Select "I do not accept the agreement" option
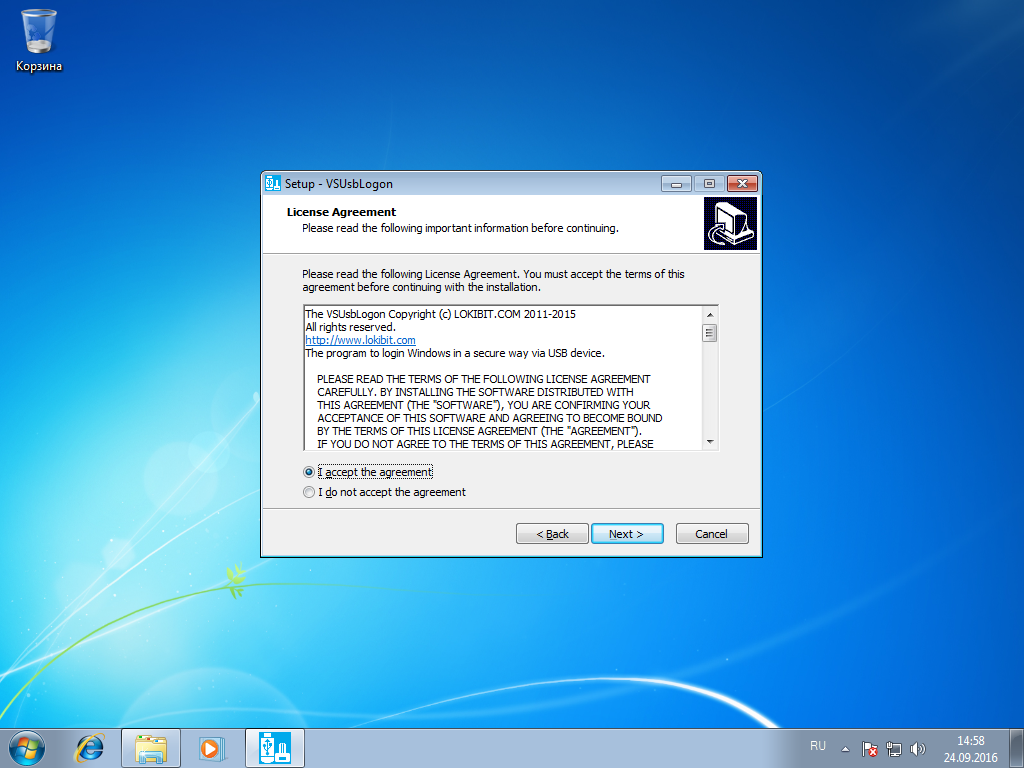Screen dimensions: 1024x768 click(309, 492)
